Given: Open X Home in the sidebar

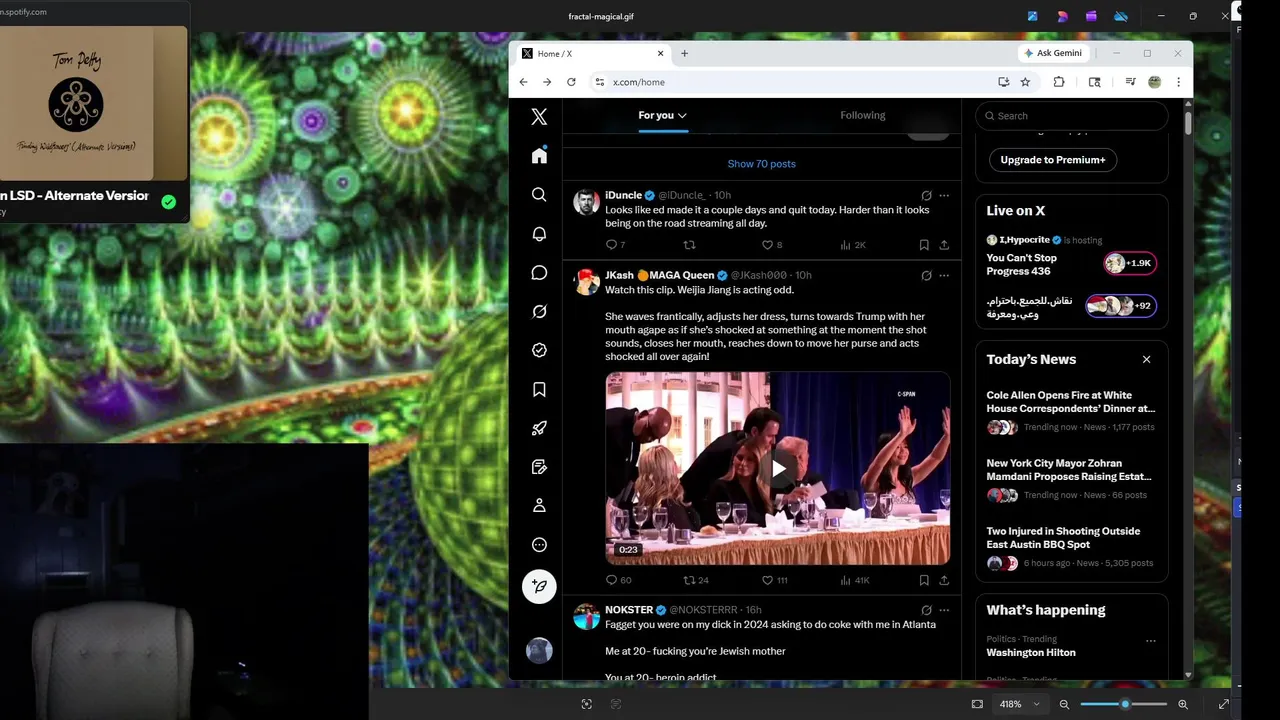Looking at the screenshot, I should click(x=539, y=155).
